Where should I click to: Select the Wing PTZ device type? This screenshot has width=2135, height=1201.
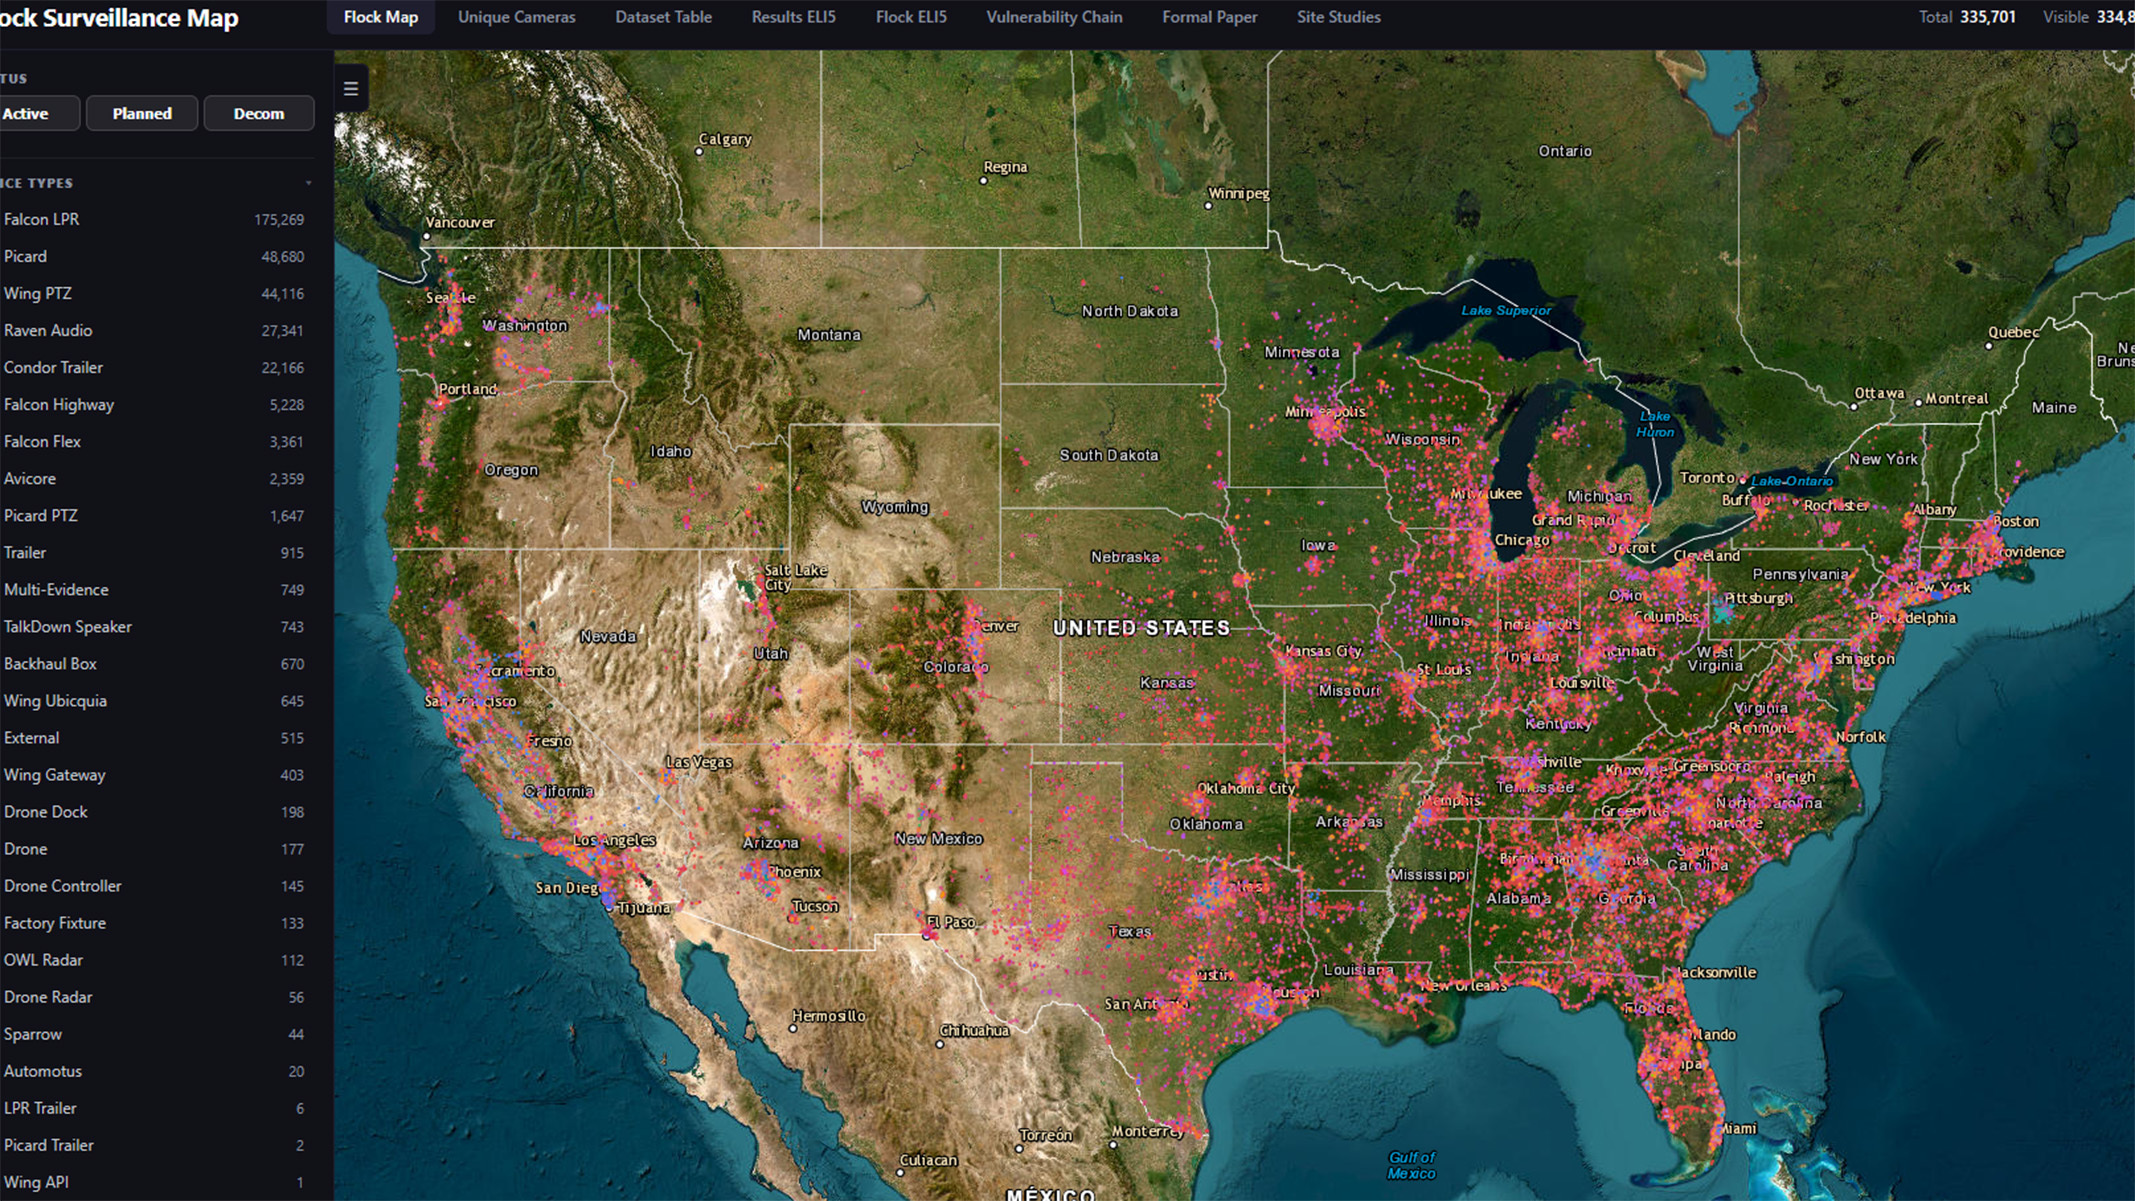[155, 293]
